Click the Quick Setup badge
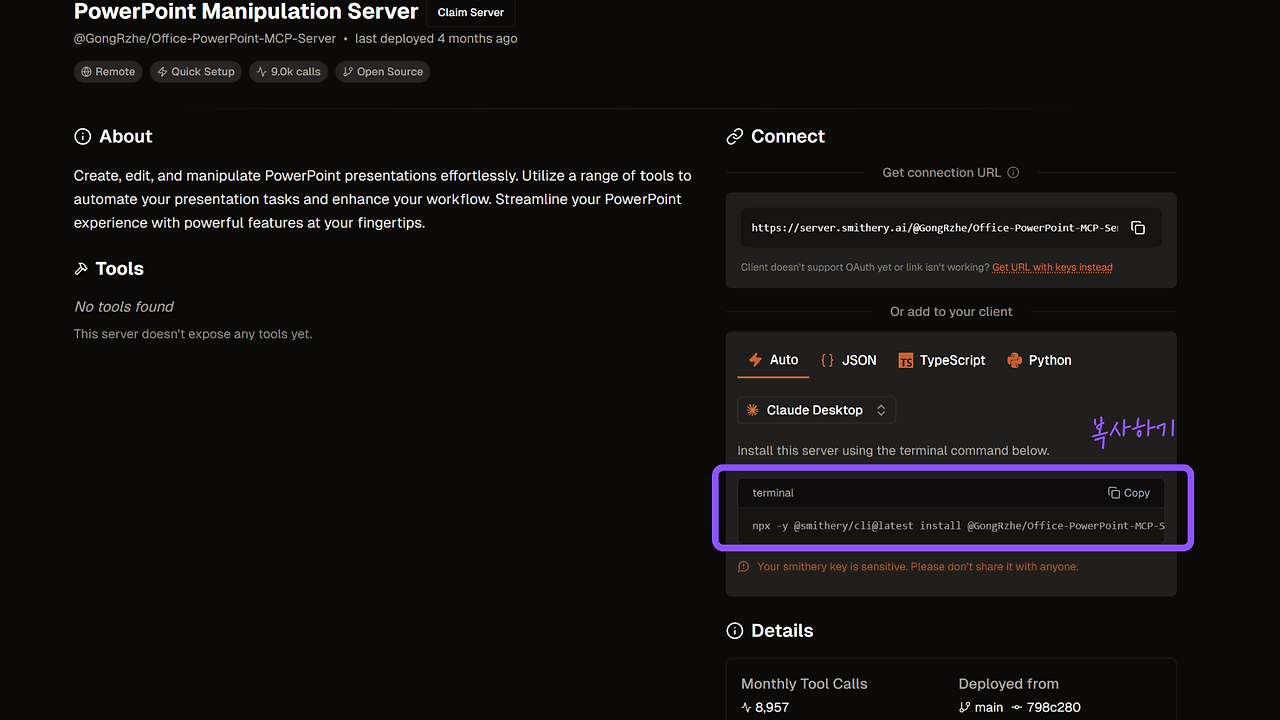This screenshot has height=720, width=1280. tap(196, 72)
